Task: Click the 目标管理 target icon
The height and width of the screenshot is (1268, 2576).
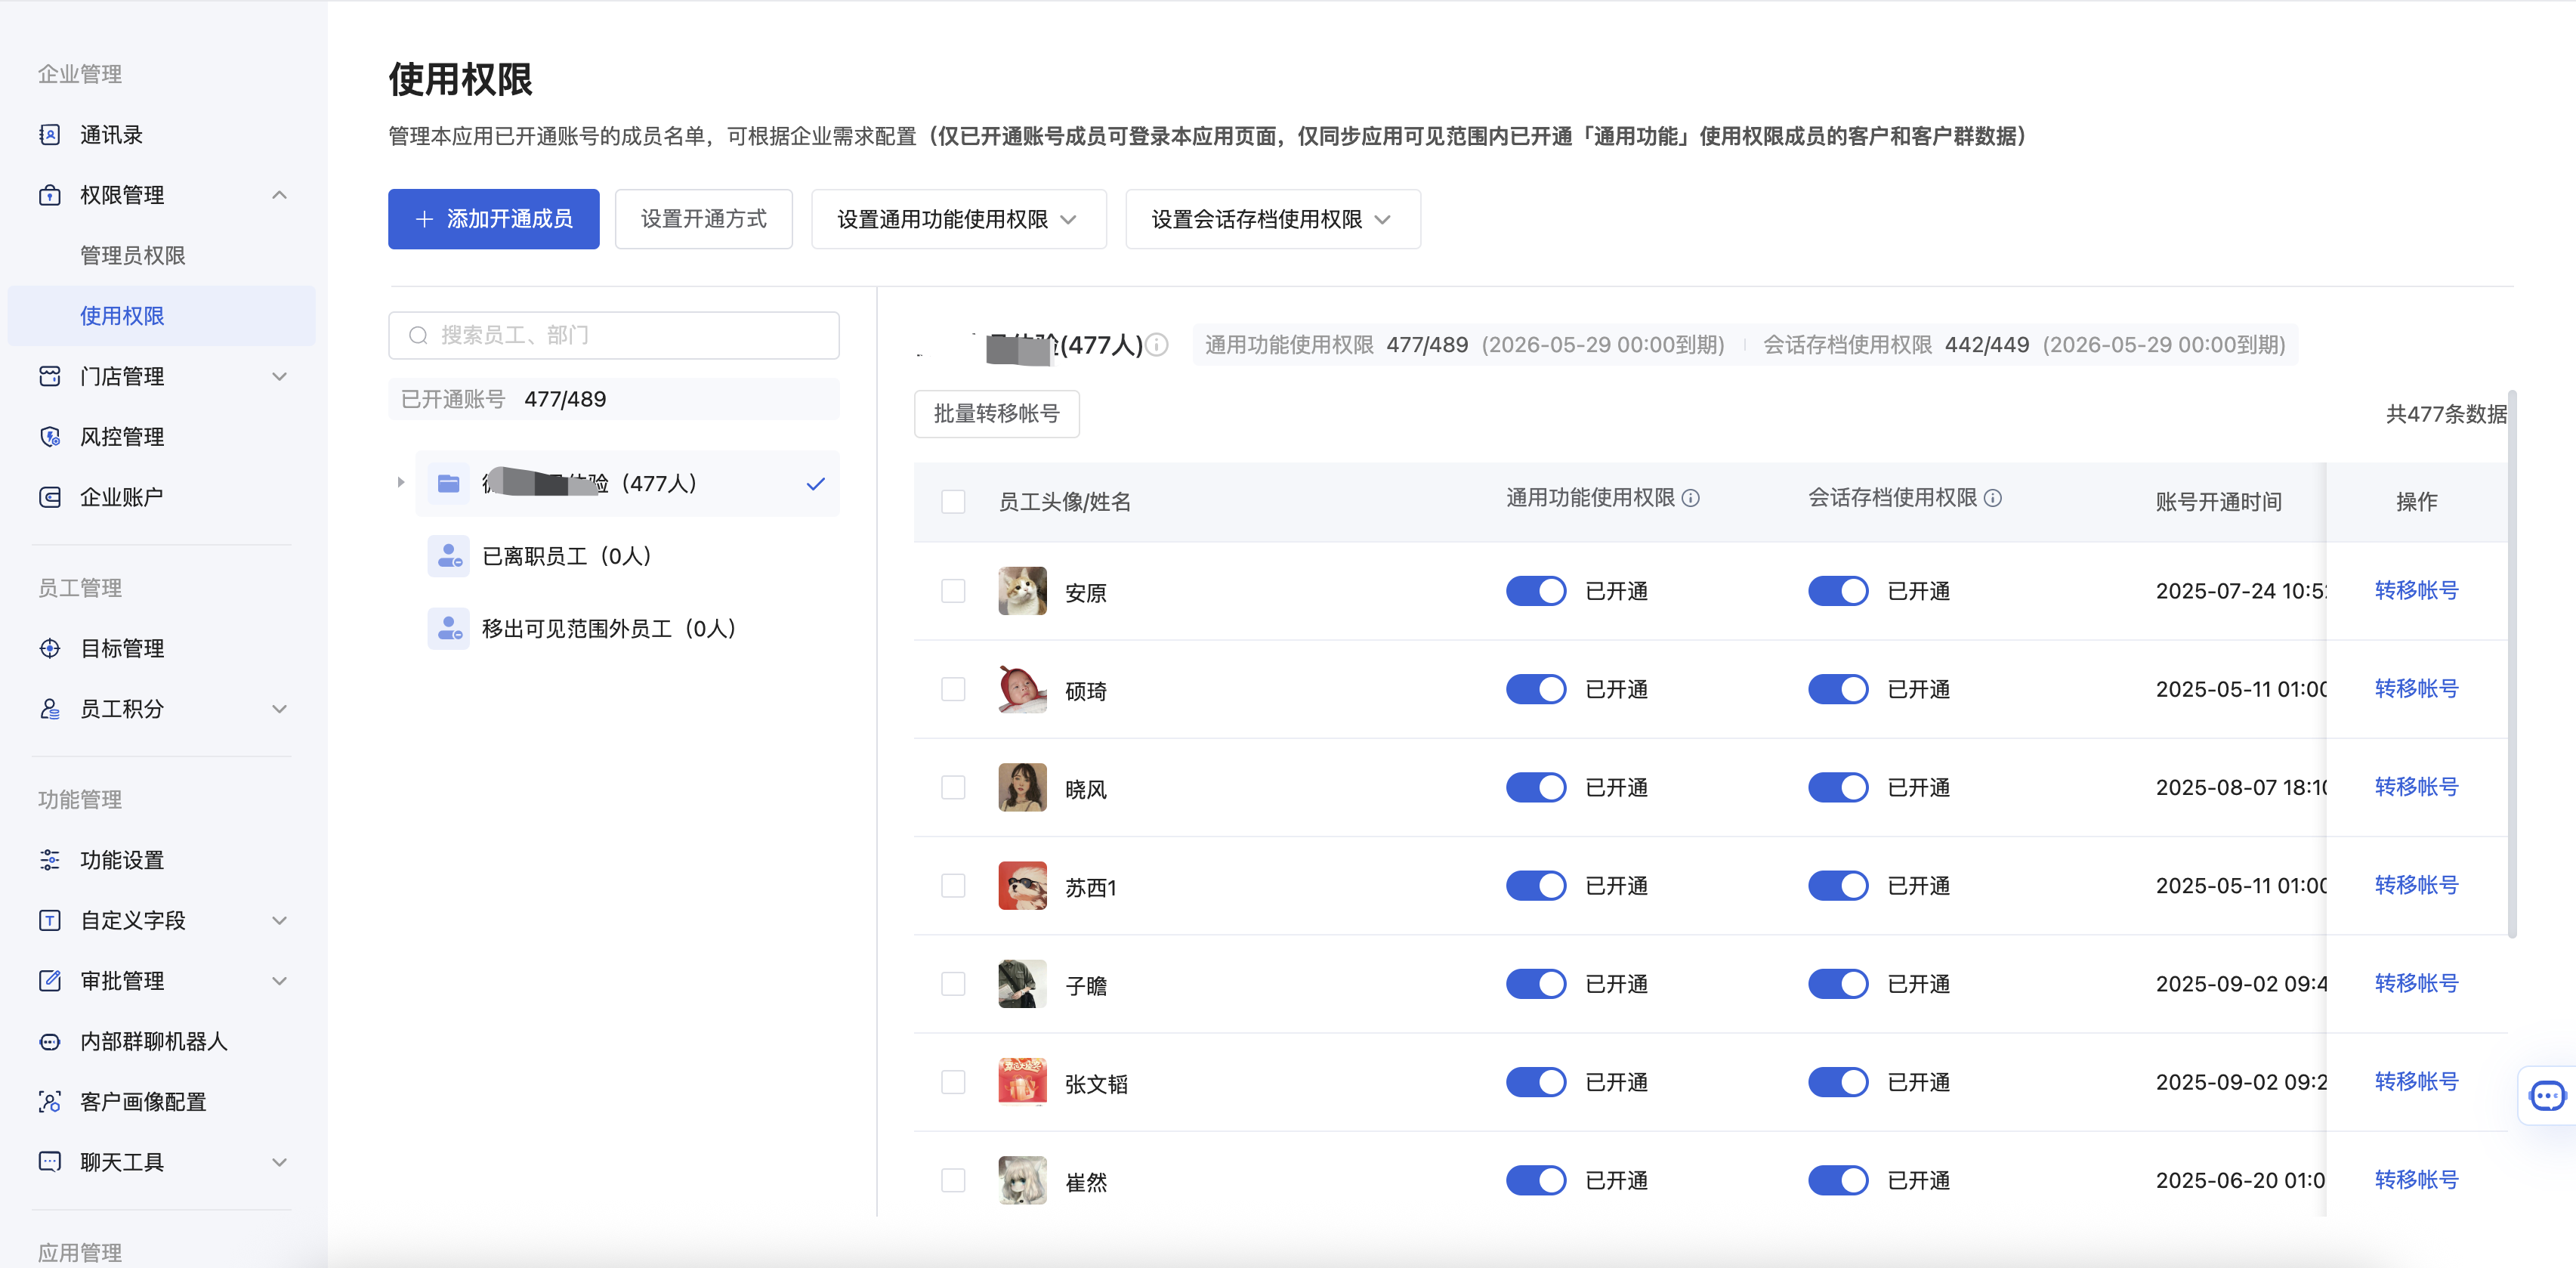Action: 49,648
